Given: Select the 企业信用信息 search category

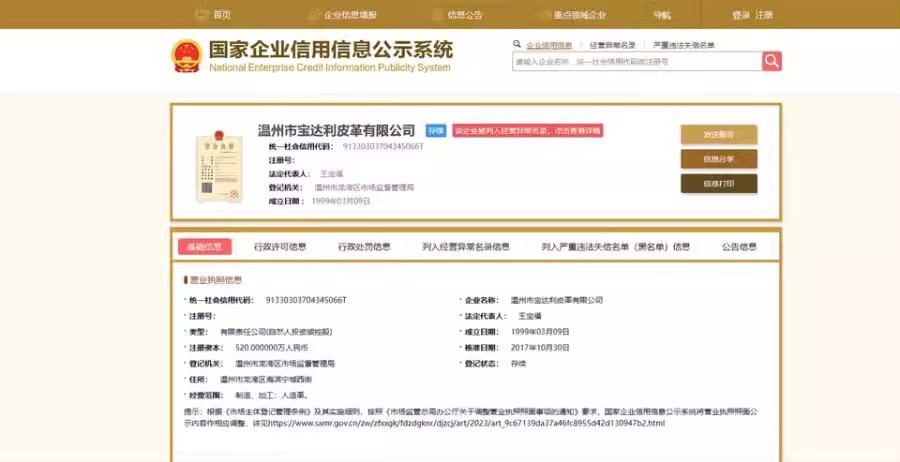Looking at the screenshot, I should point(549,45).
